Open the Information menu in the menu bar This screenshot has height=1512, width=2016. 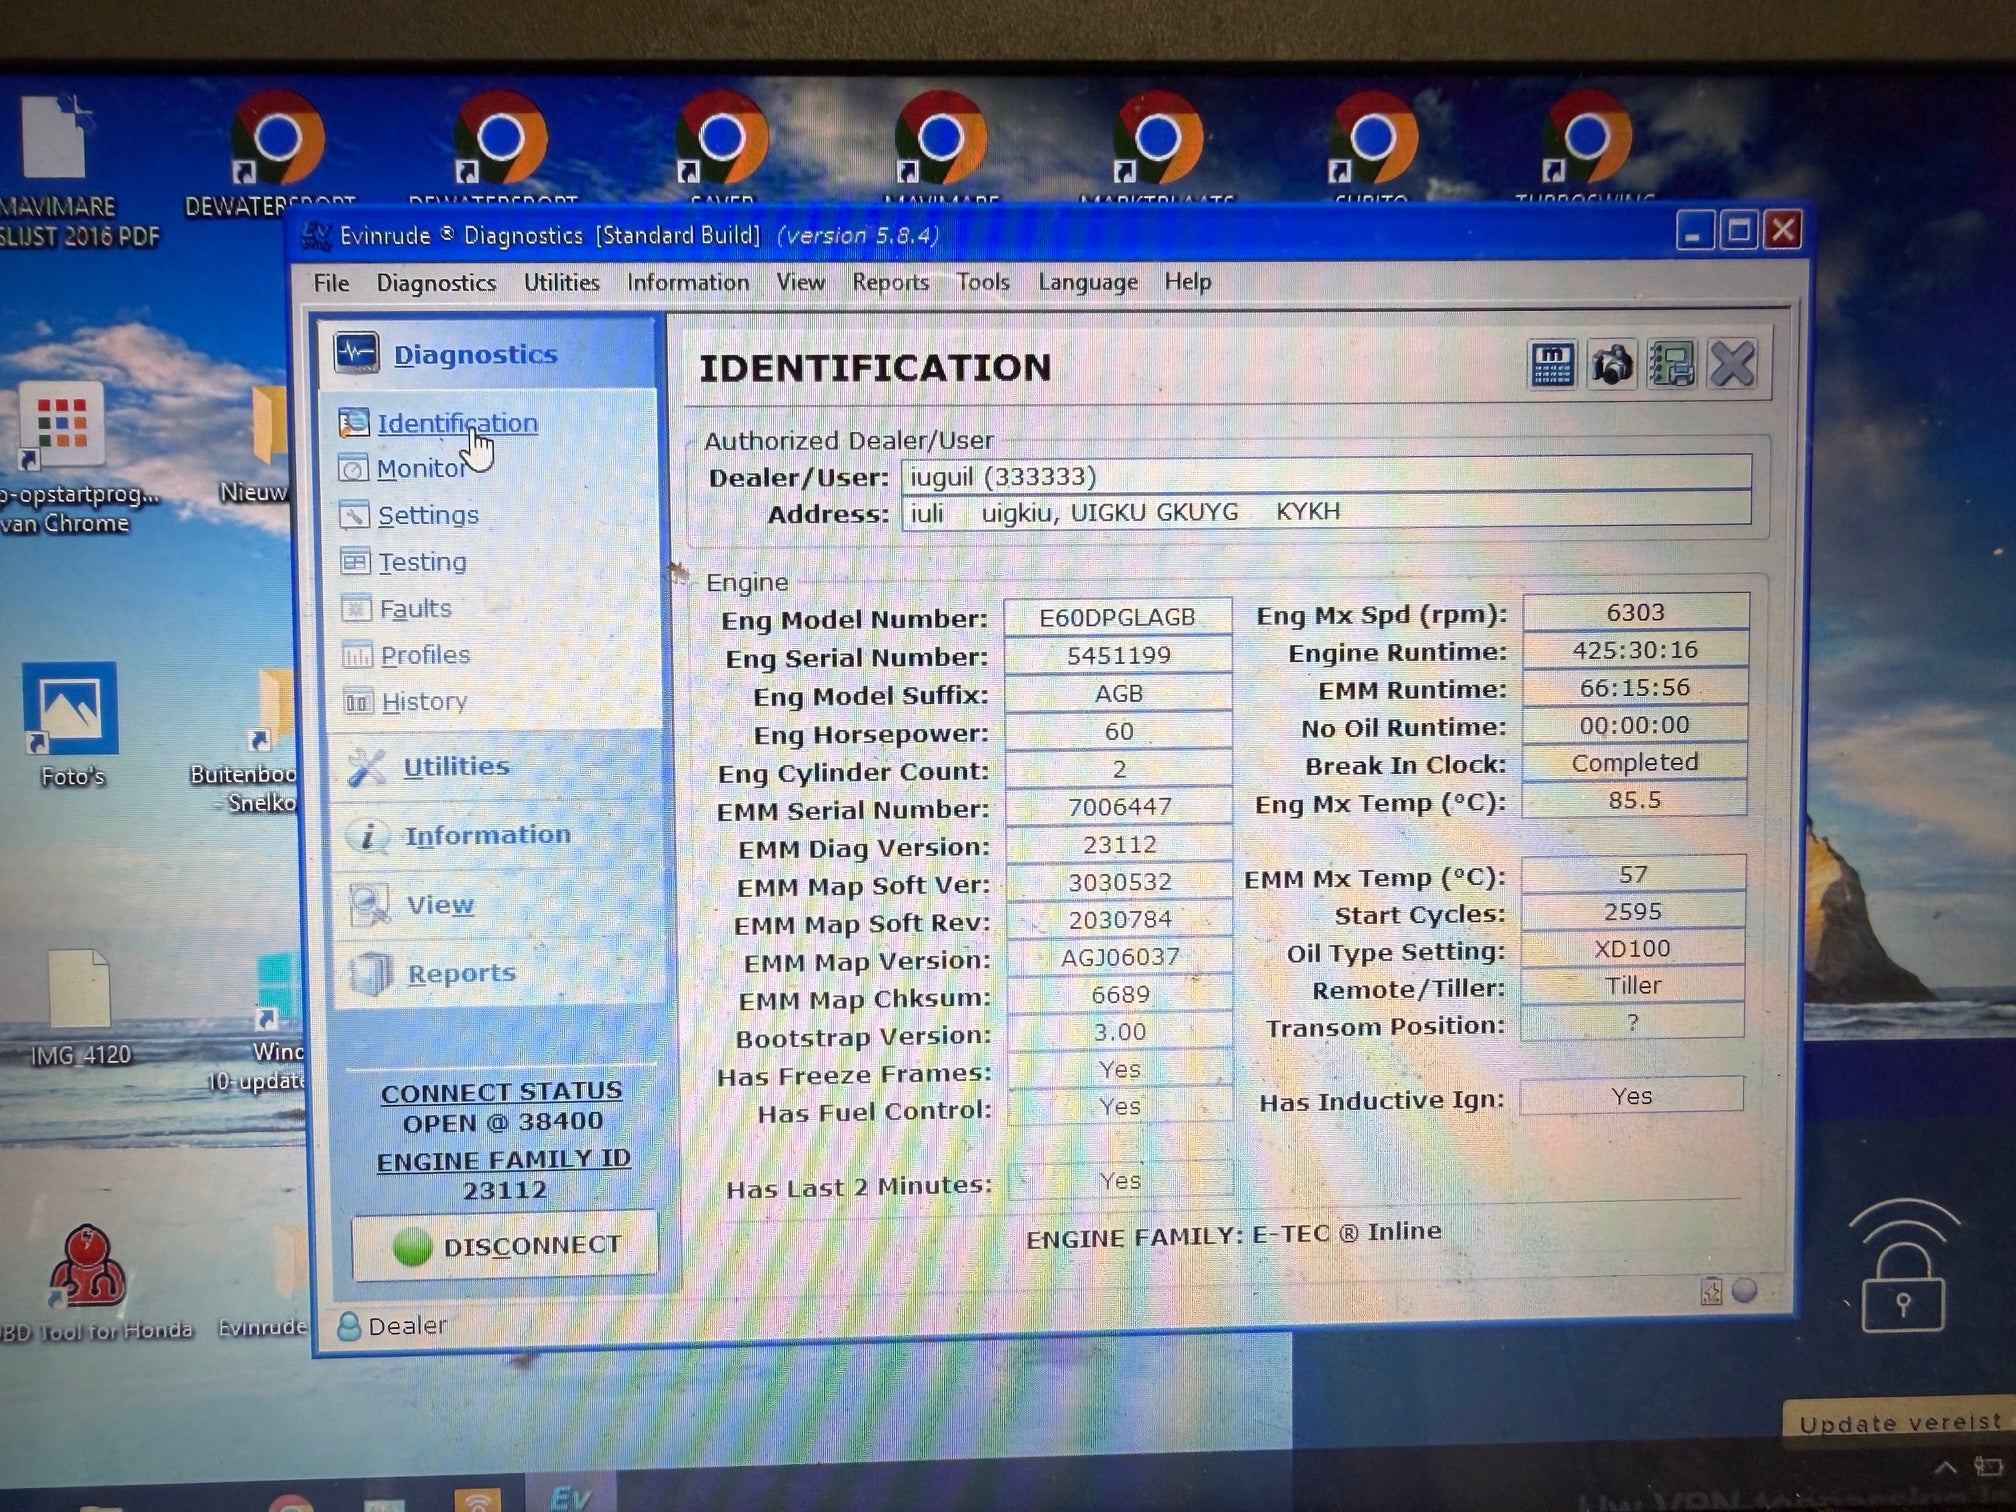[x=688, y=283]
